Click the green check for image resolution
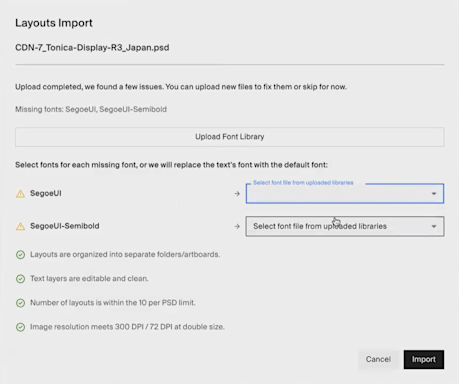This screenshot has width=459, height=384. point(20,327)
